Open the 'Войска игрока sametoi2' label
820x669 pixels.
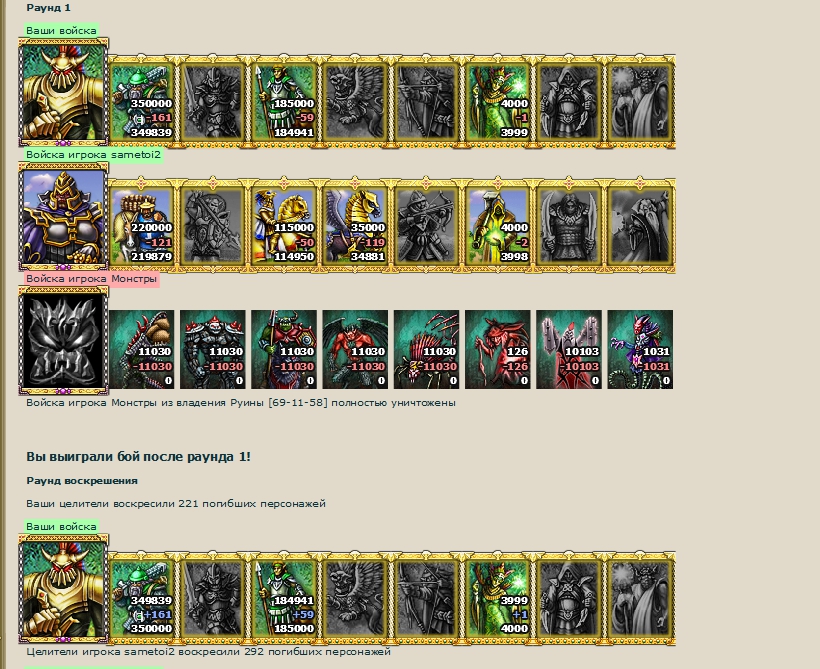93,155
